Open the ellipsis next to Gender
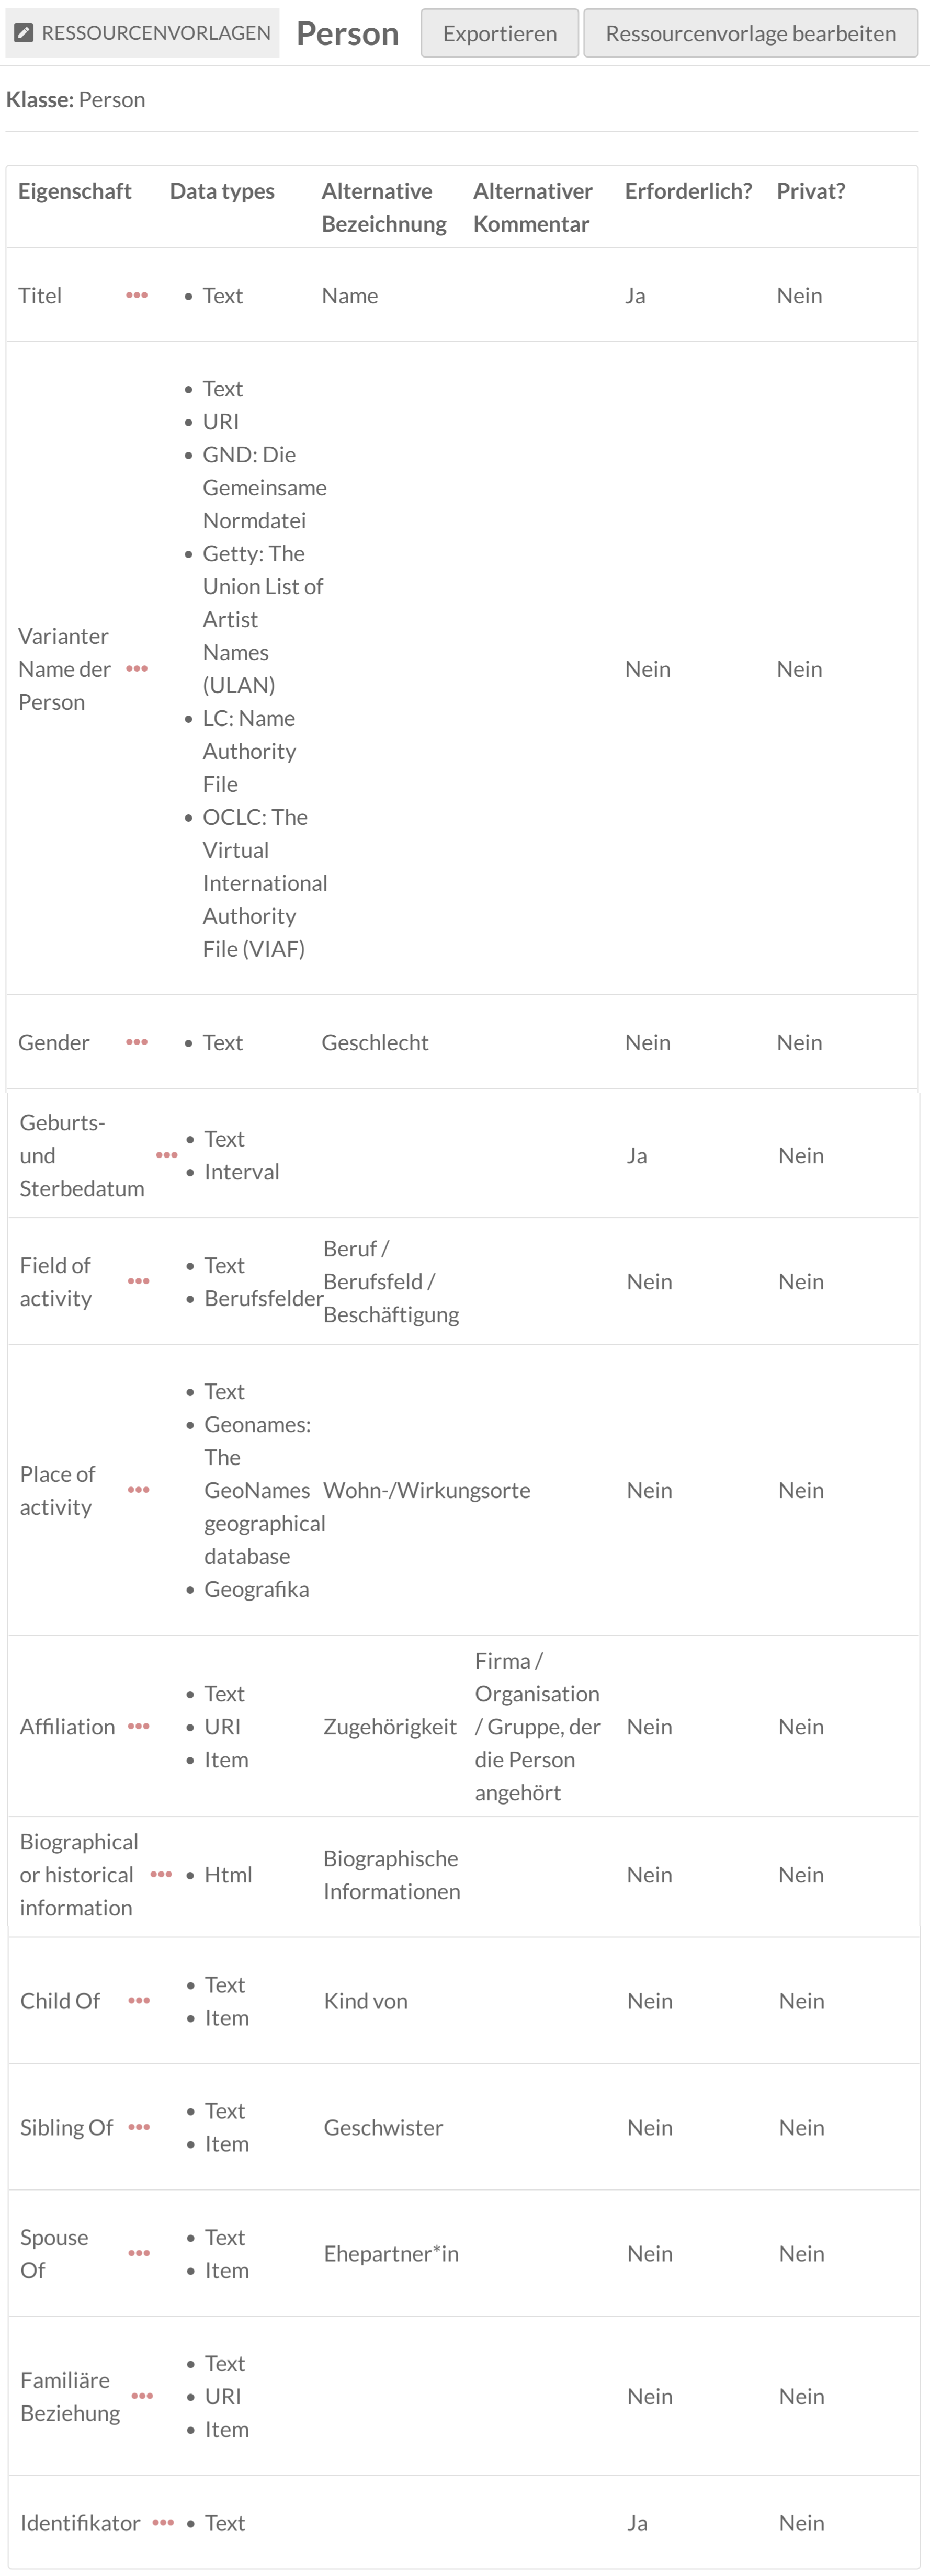Viewport: 930px width, 2576px height. [x=137, y=1042]
